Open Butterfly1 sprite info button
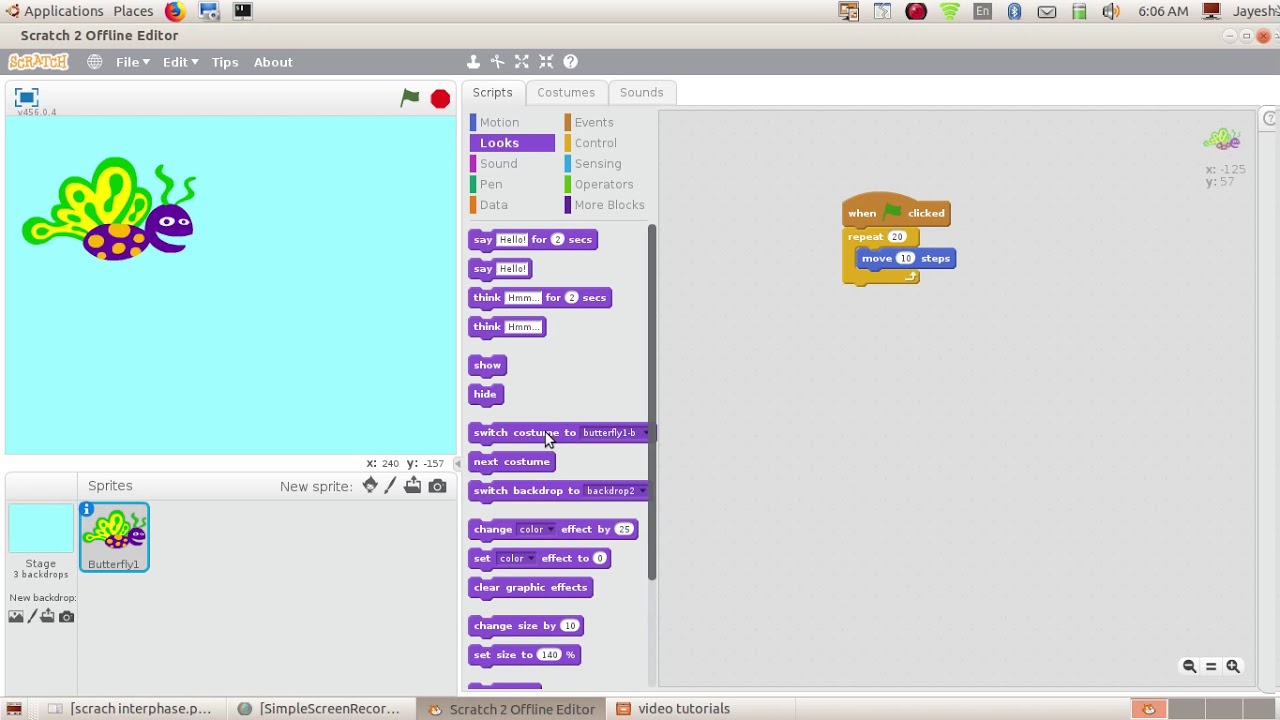 [x=87, y=510]
